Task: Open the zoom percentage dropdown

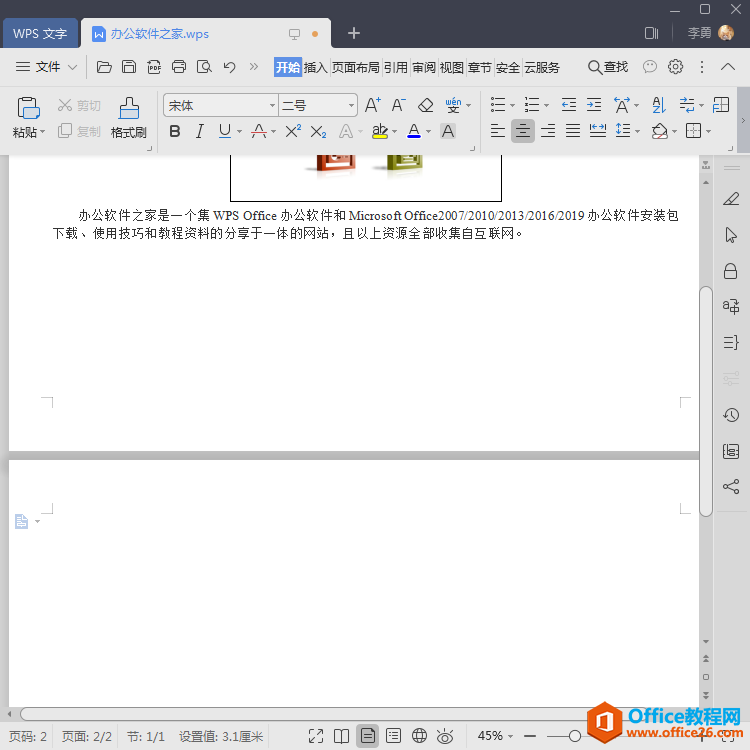Action: [x=510, y=736]
